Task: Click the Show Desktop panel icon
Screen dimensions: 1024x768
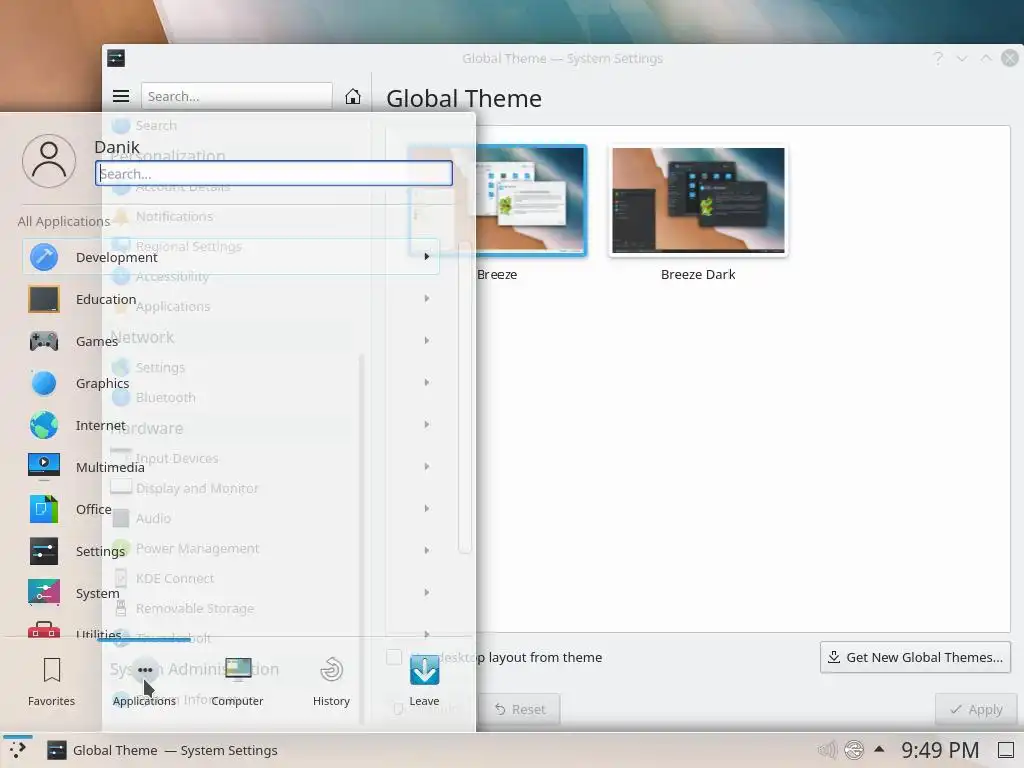Action: [x=1006, y=750]
